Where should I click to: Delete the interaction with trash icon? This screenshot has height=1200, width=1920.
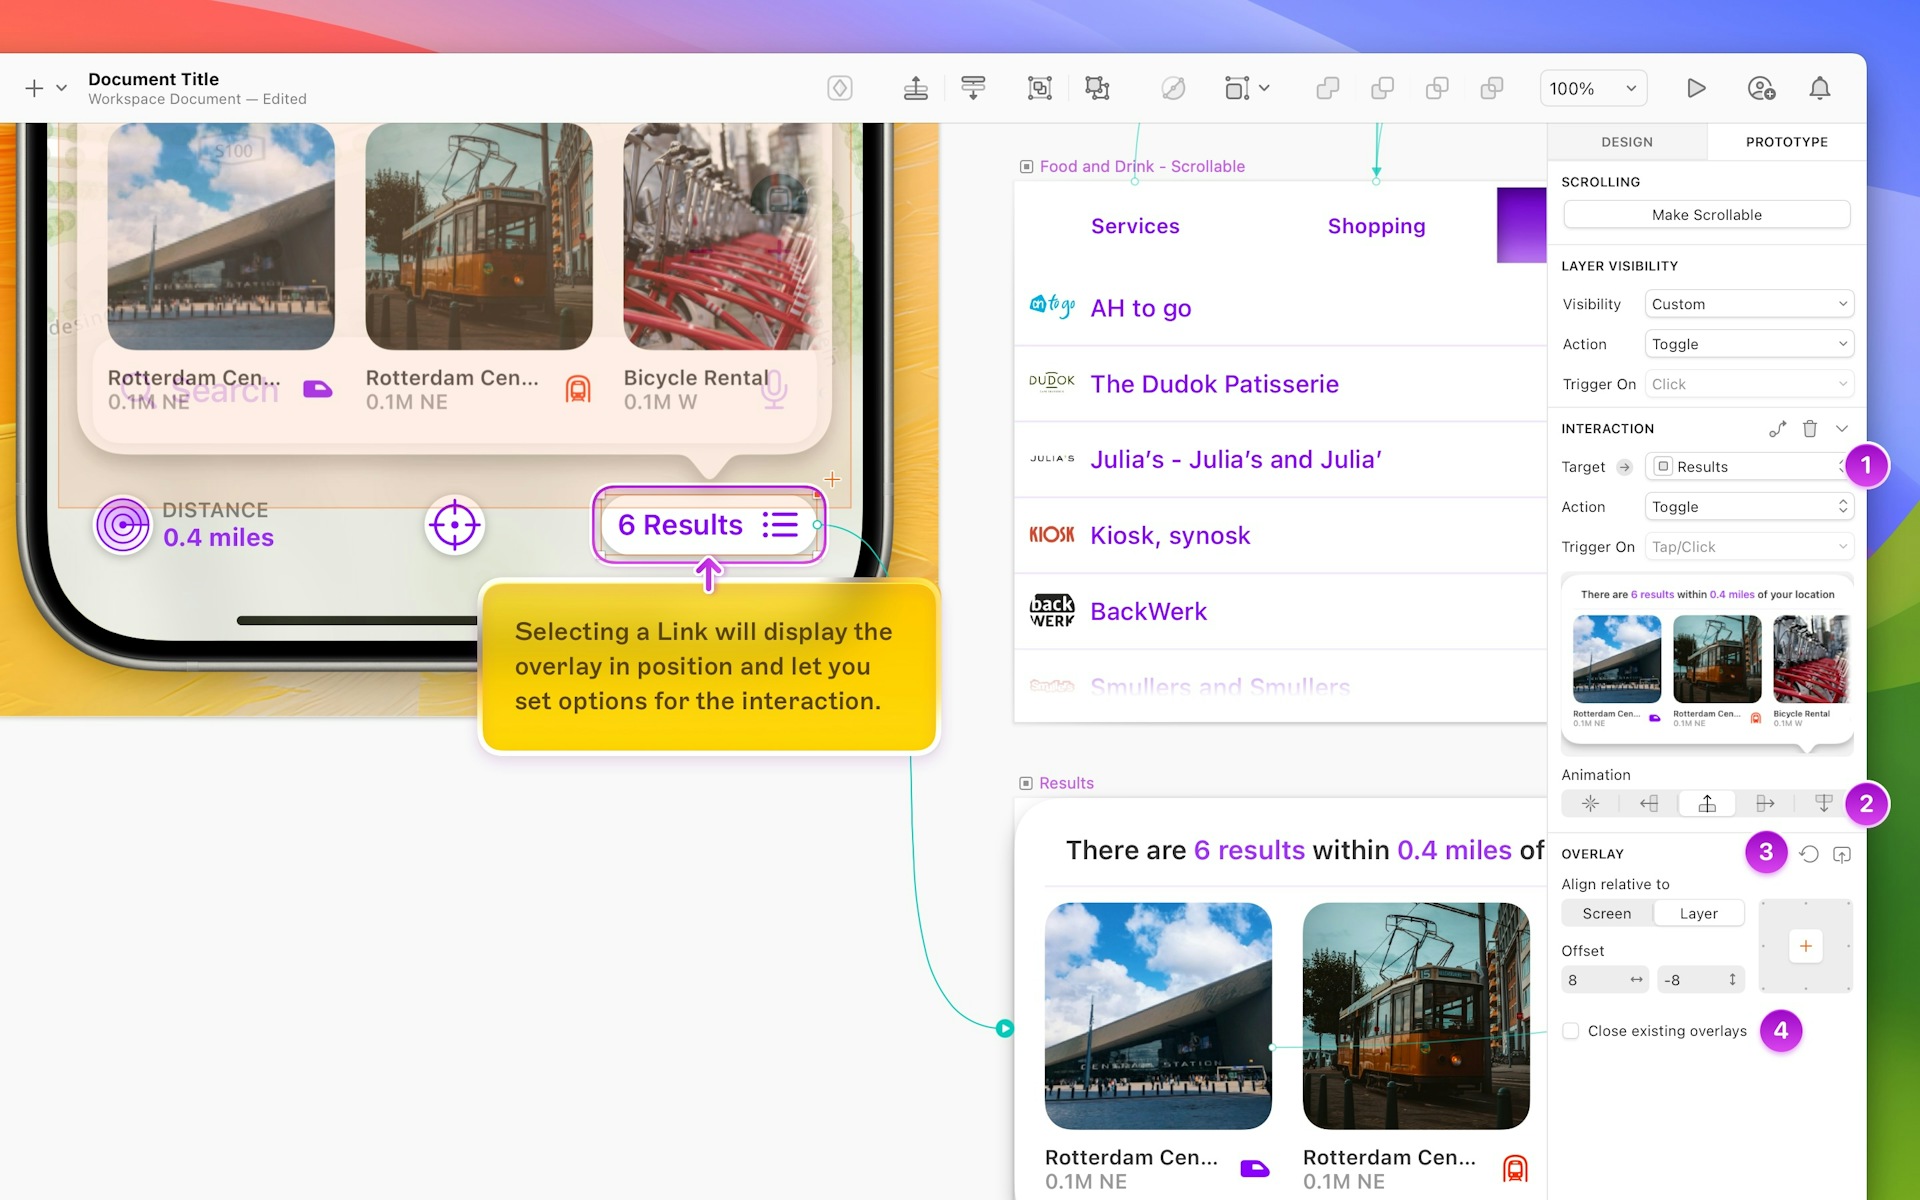coord(1810,429)
